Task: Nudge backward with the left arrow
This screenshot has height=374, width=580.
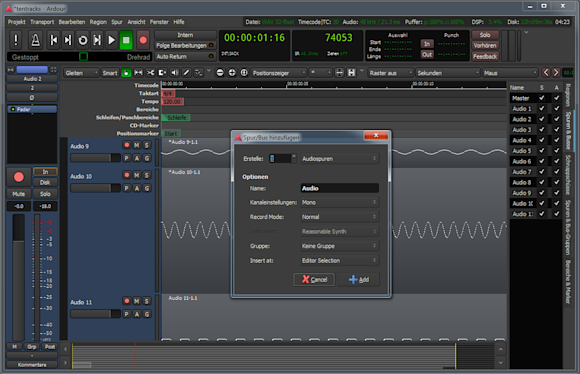Action: (x=546, y=73)
